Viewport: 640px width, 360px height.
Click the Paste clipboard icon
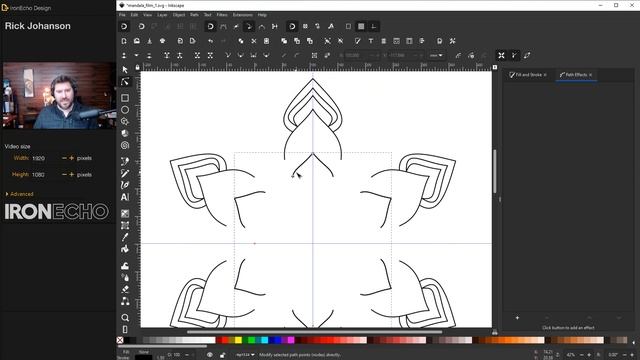coord(266,41)
